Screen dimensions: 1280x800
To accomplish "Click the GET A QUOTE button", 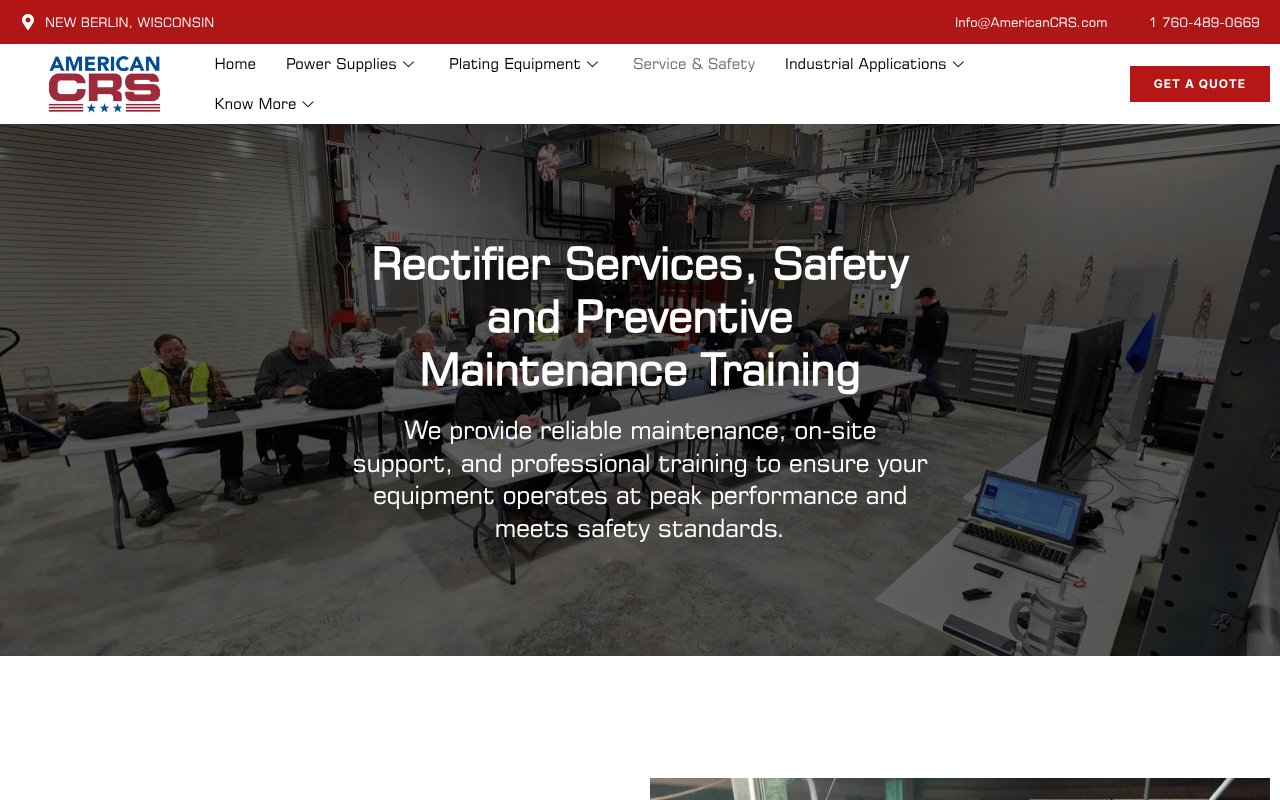I will (1199, 84).
